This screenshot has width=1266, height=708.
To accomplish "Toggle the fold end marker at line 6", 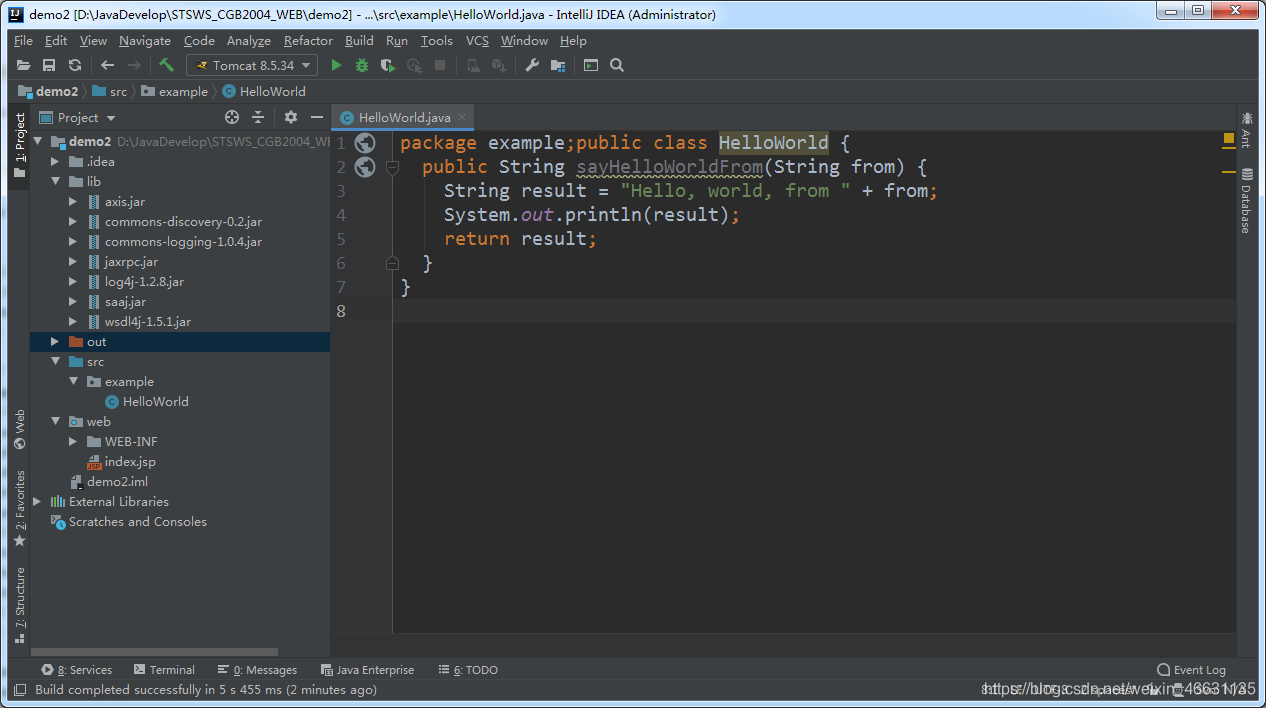I will (392, 263).
